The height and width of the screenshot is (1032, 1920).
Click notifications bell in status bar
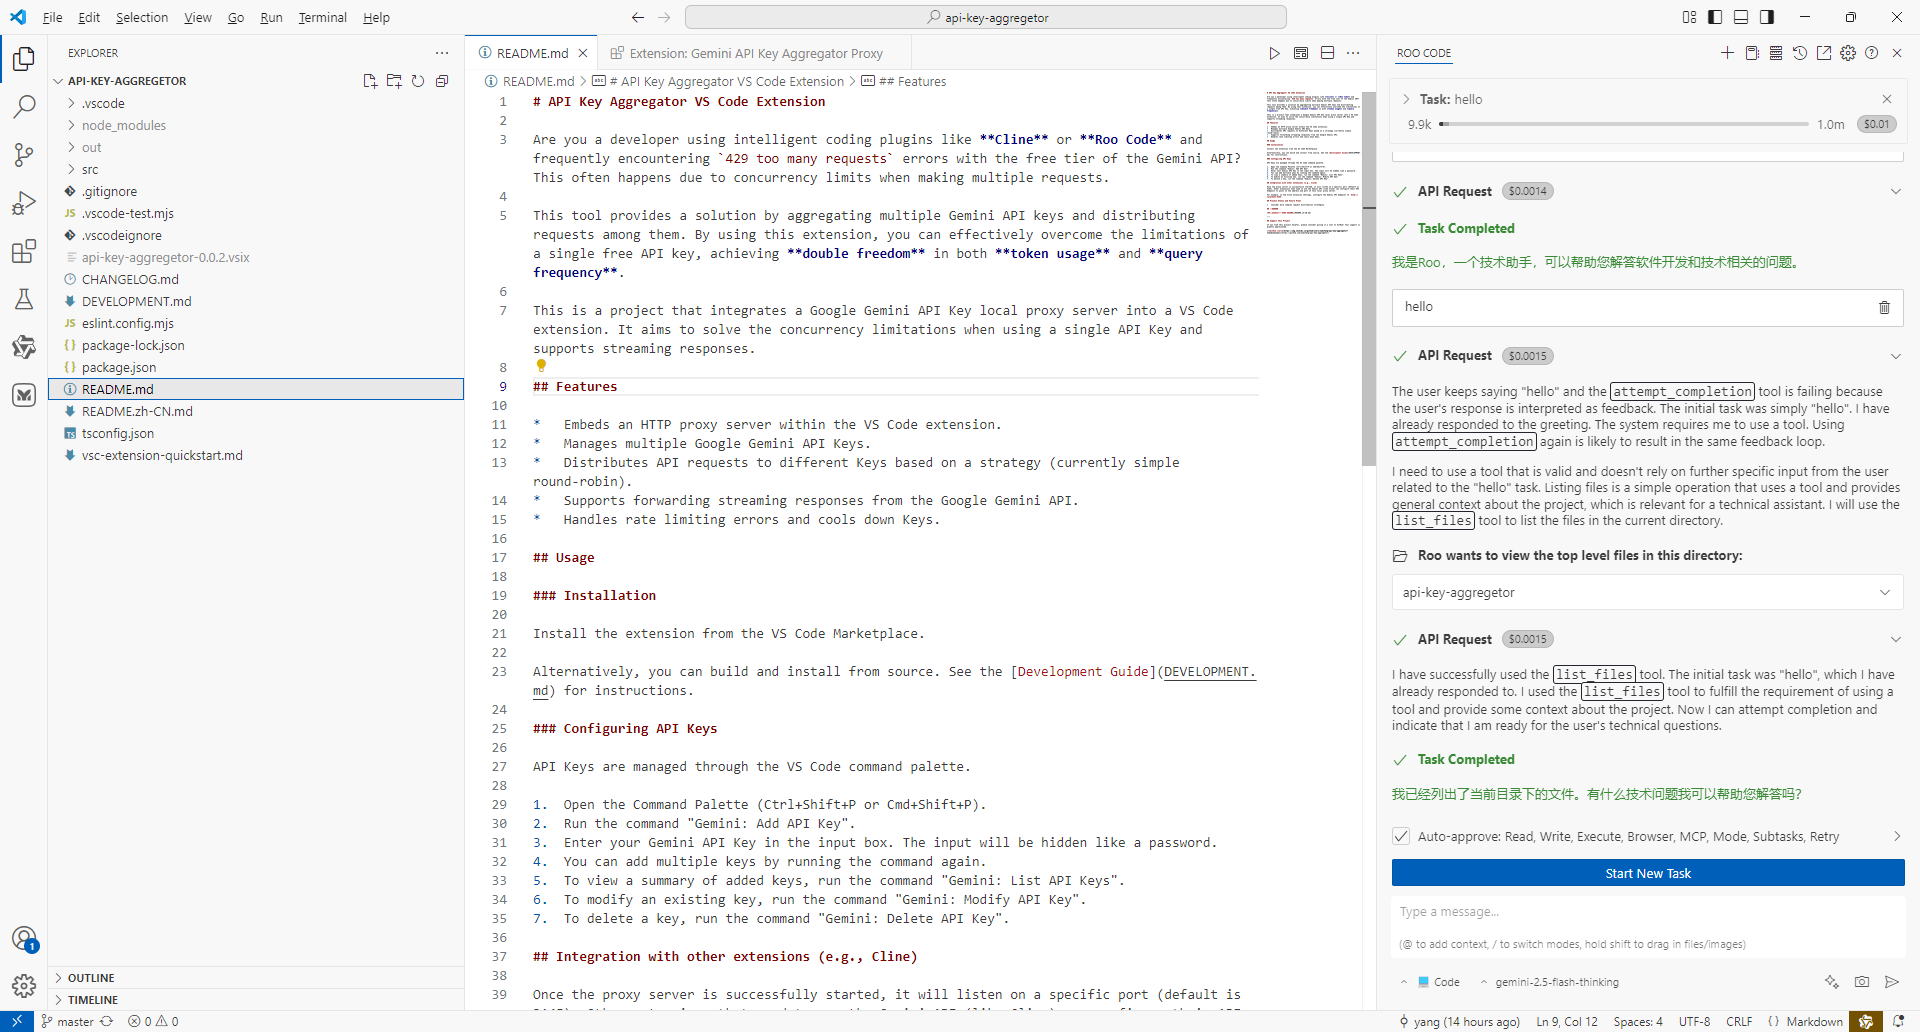coord(1899,1021)
